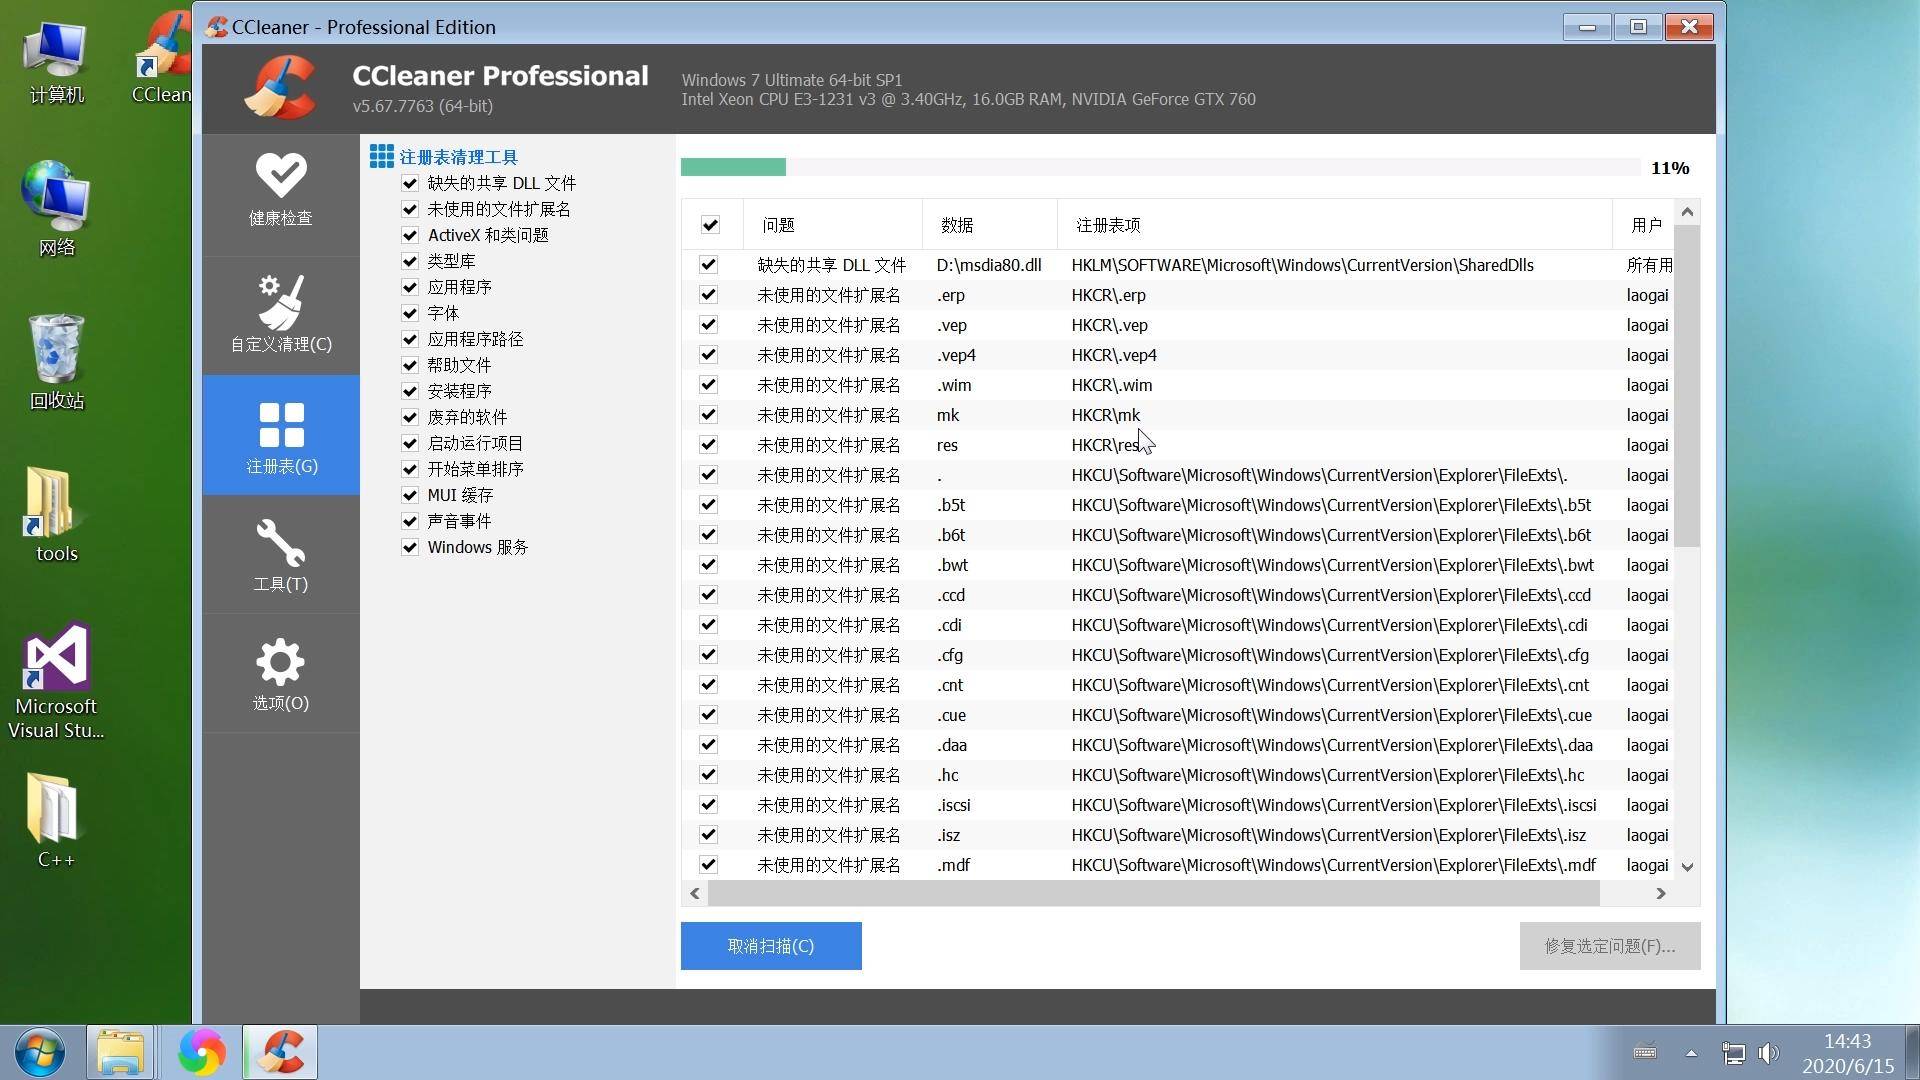Click the scan progress bar
1920x1080 pixels.
[1160, 167]
